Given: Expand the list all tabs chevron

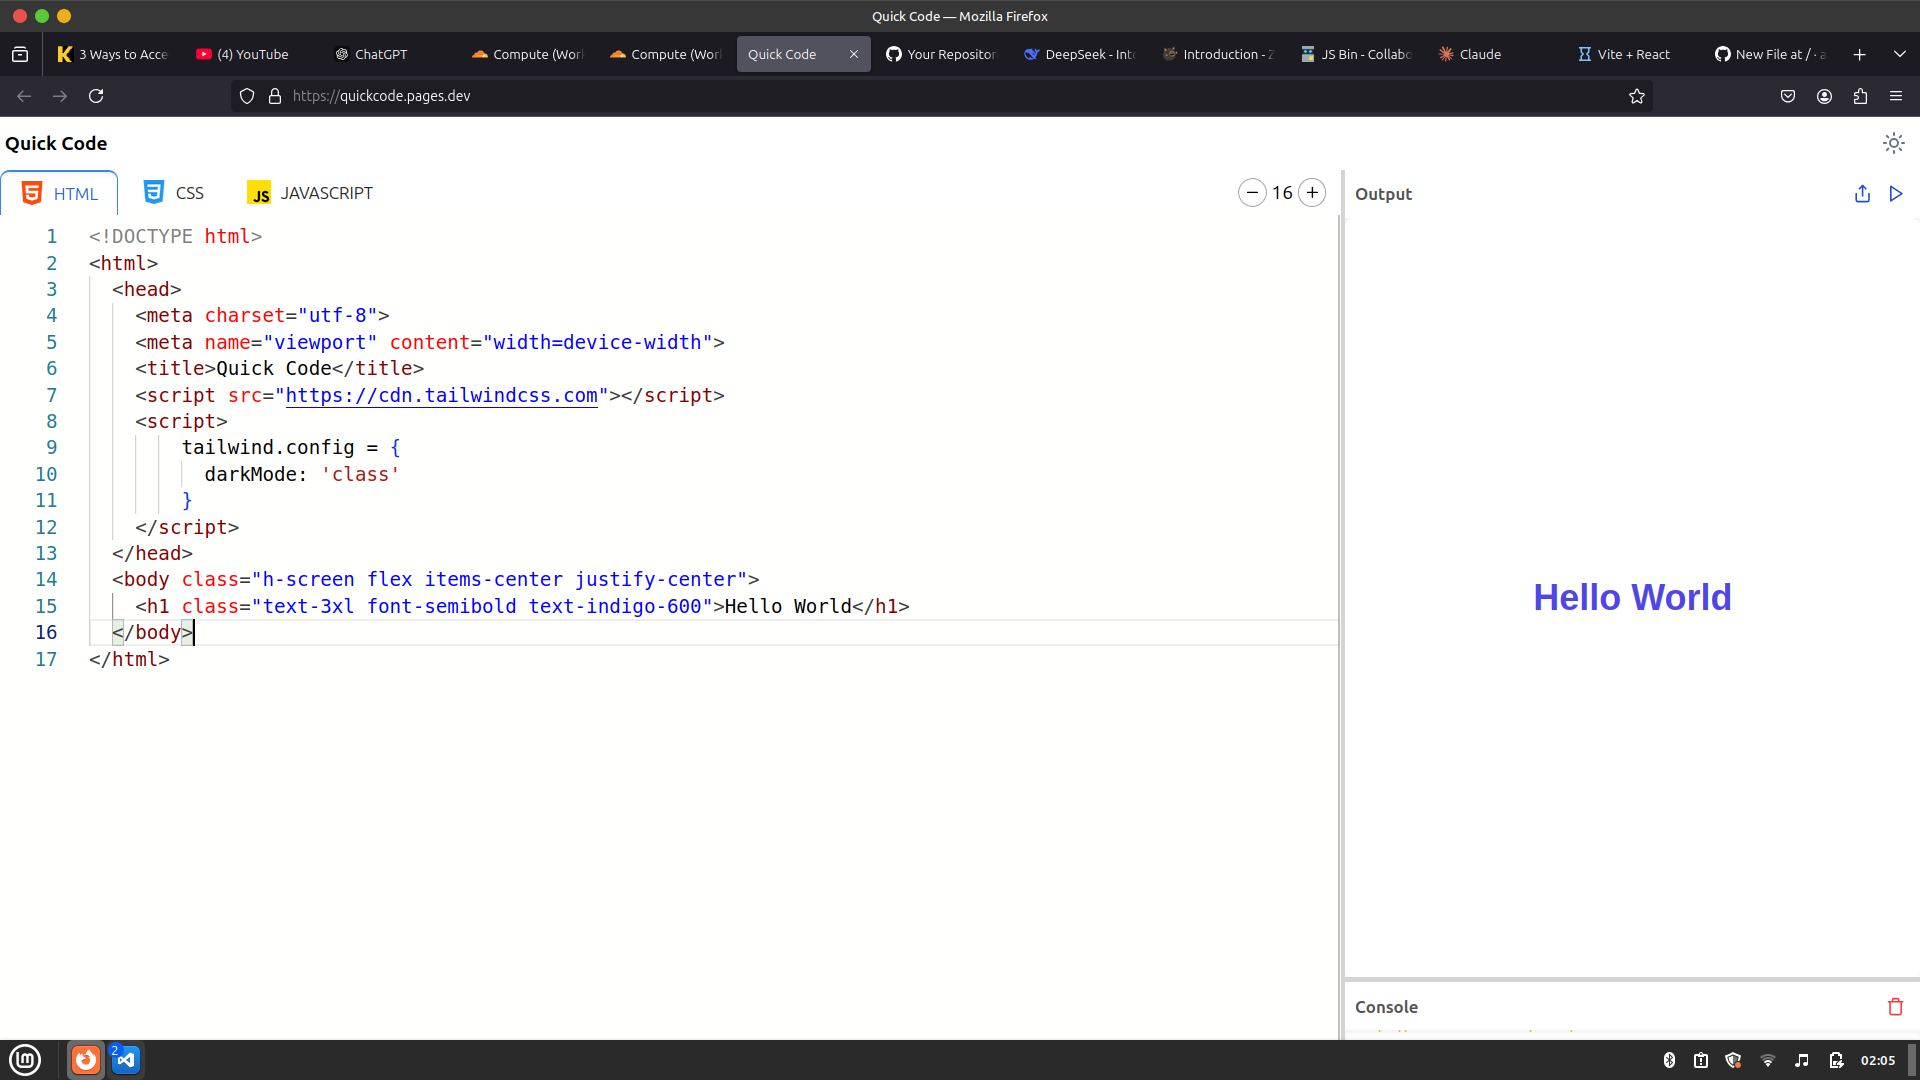Looking at the screenshot, I should pyautogui.click(x=1899, y=54).
